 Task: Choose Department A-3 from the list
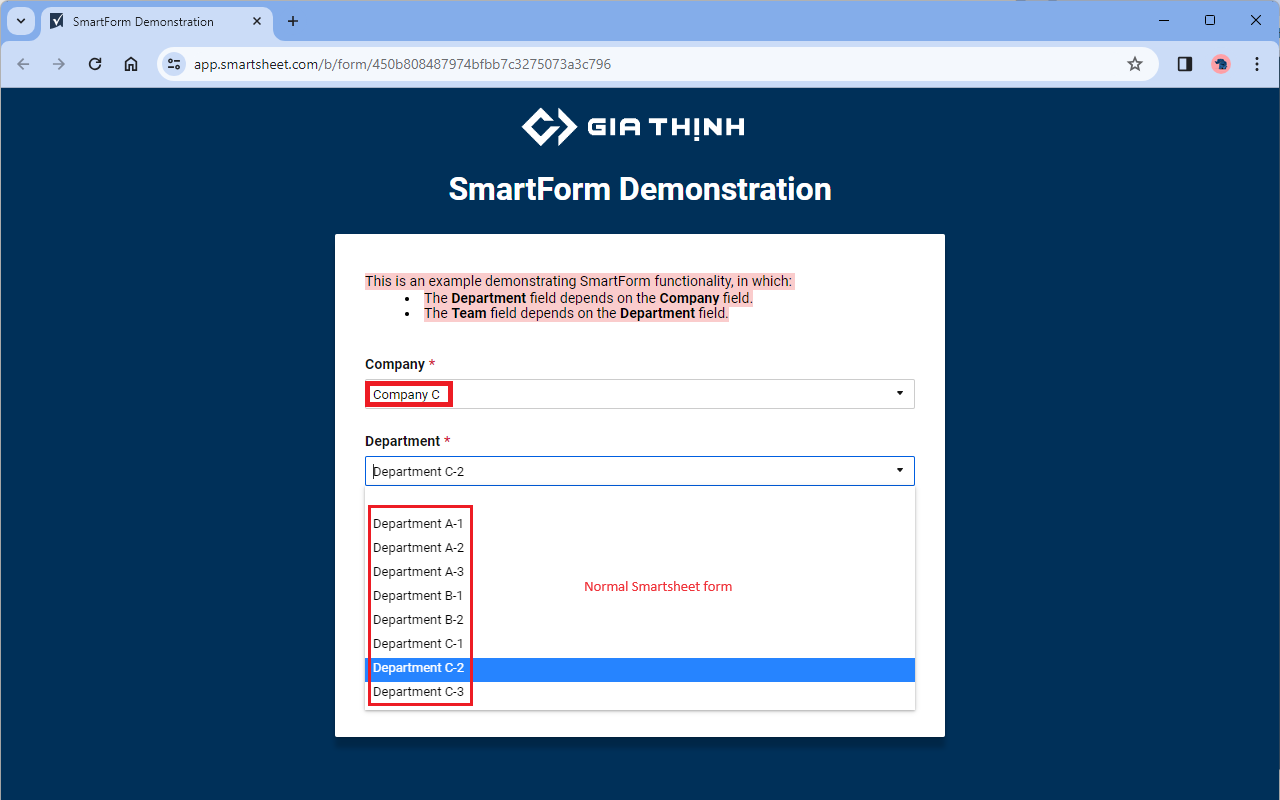click(640, 572)
